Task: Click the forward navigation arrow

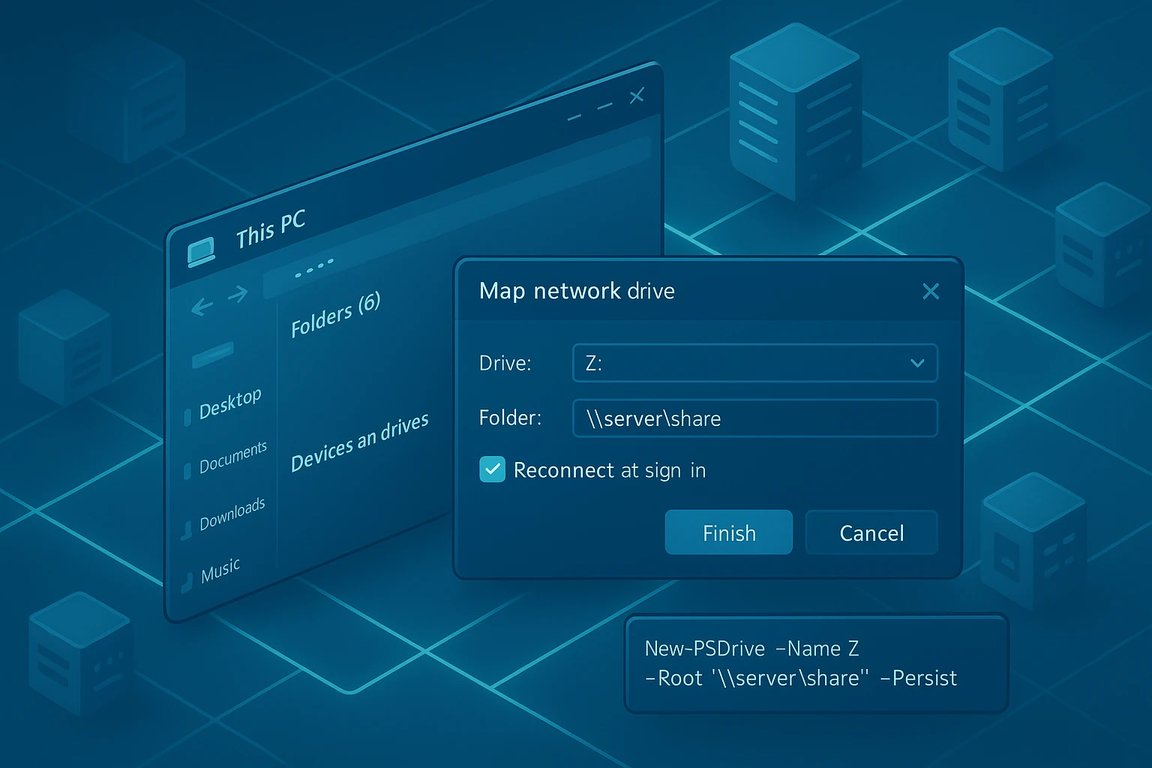Action: coord(238,297)
